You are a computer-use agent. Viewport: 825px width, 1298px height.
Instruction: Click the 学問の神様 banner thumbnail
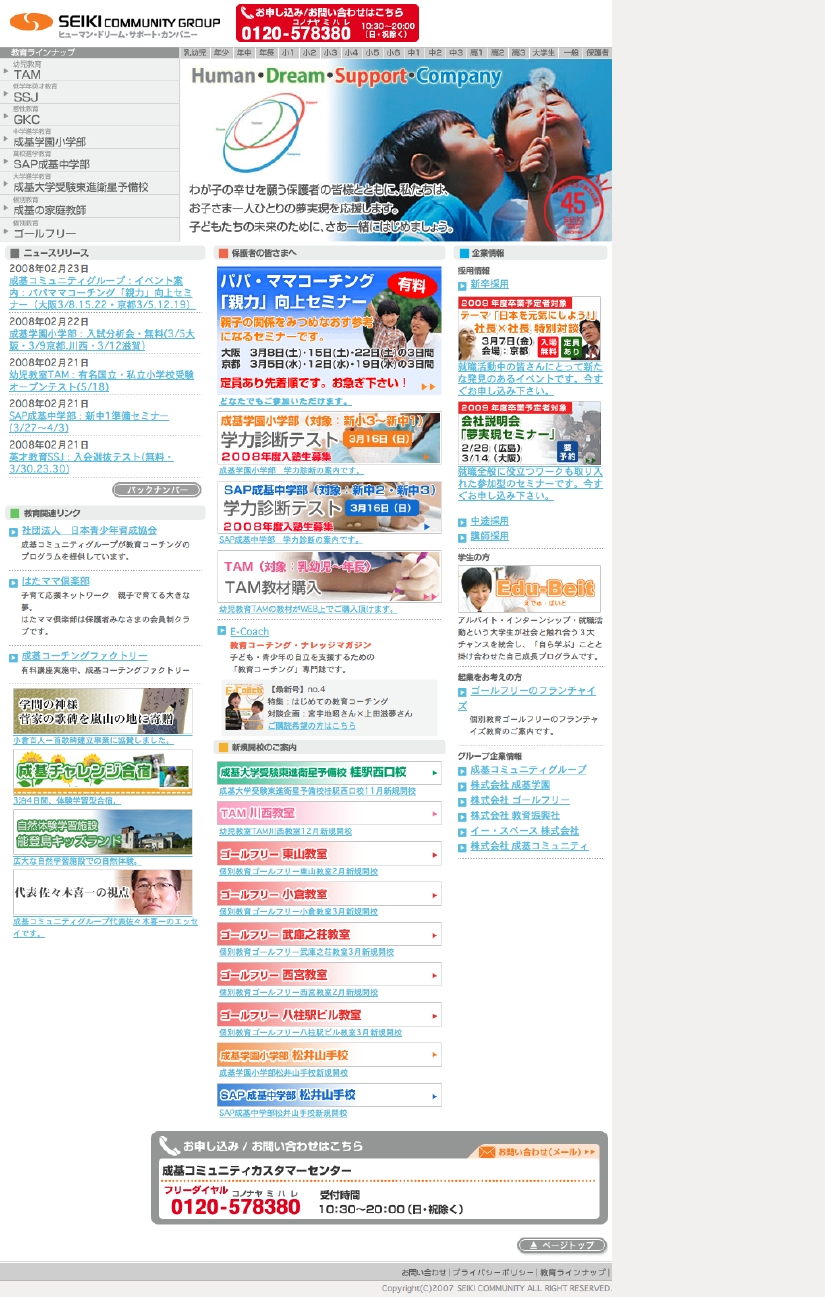[x=102, y=711]
